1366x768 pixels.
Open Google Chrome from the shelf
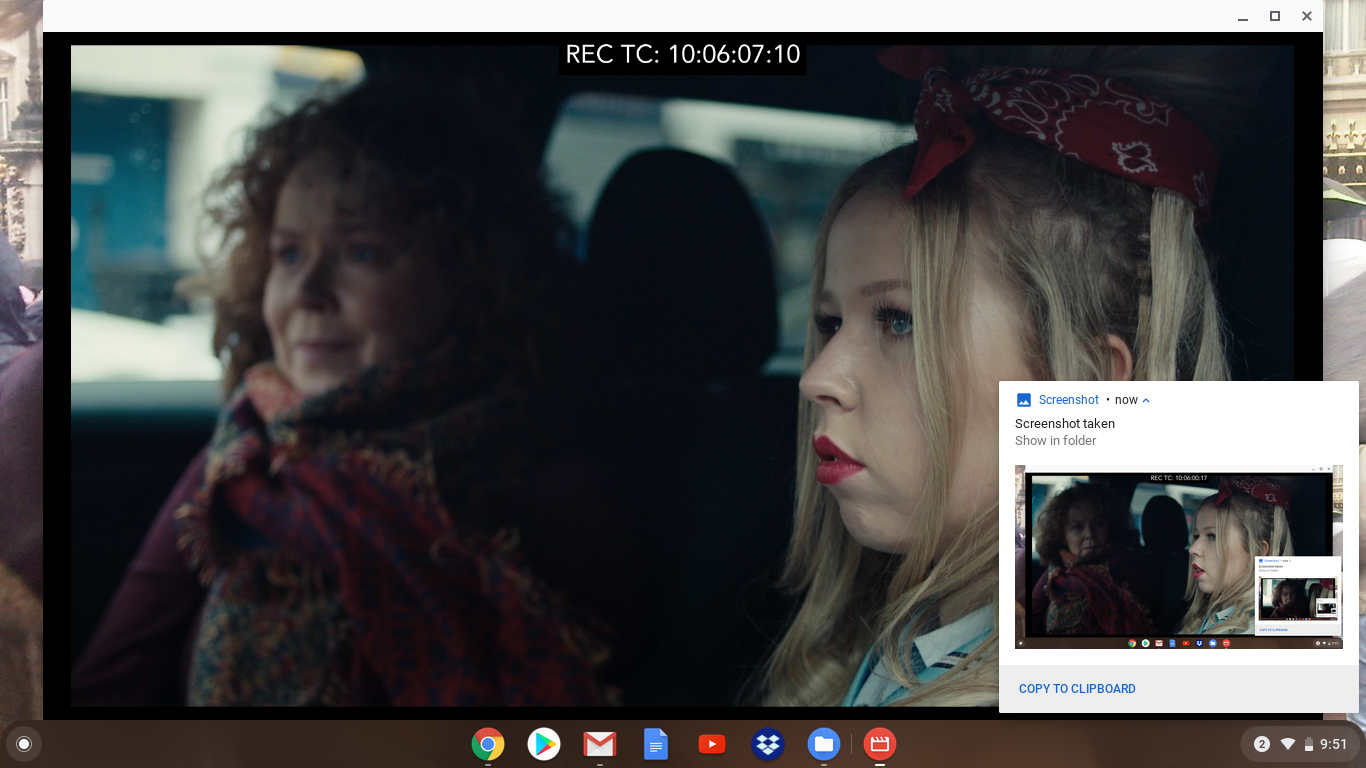tap(488, 744)
